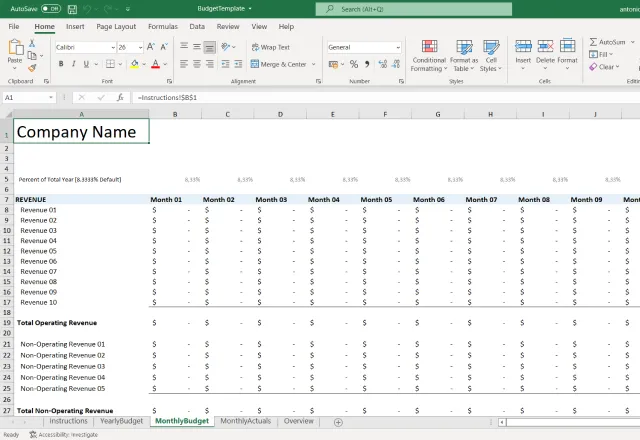Apply Percent Style
640x440 pixels.
pos(354,64)
